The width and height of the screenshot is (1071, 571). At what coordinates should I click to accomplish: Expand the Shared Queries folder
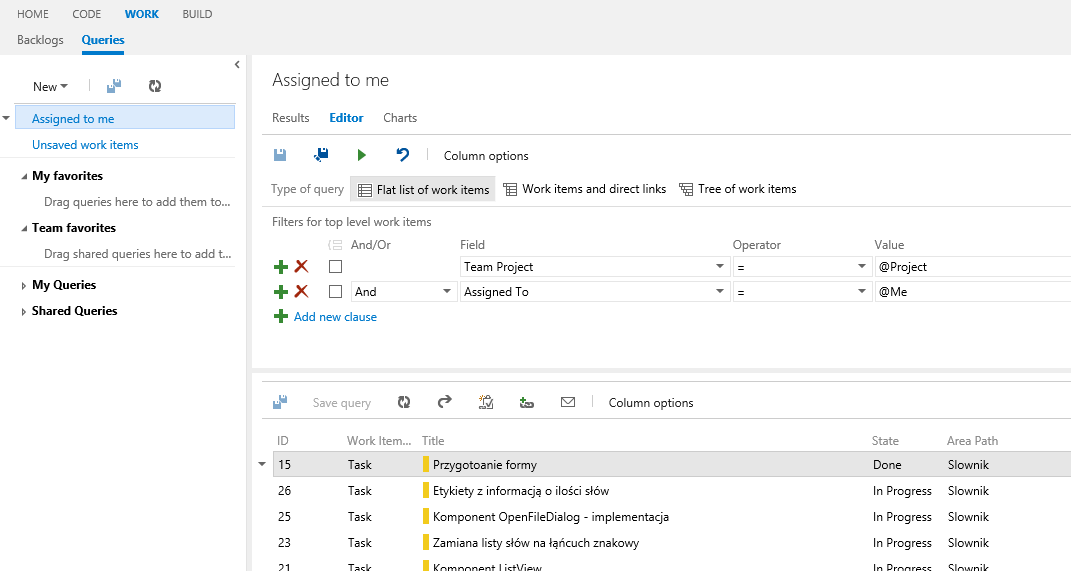coord(24,312)
